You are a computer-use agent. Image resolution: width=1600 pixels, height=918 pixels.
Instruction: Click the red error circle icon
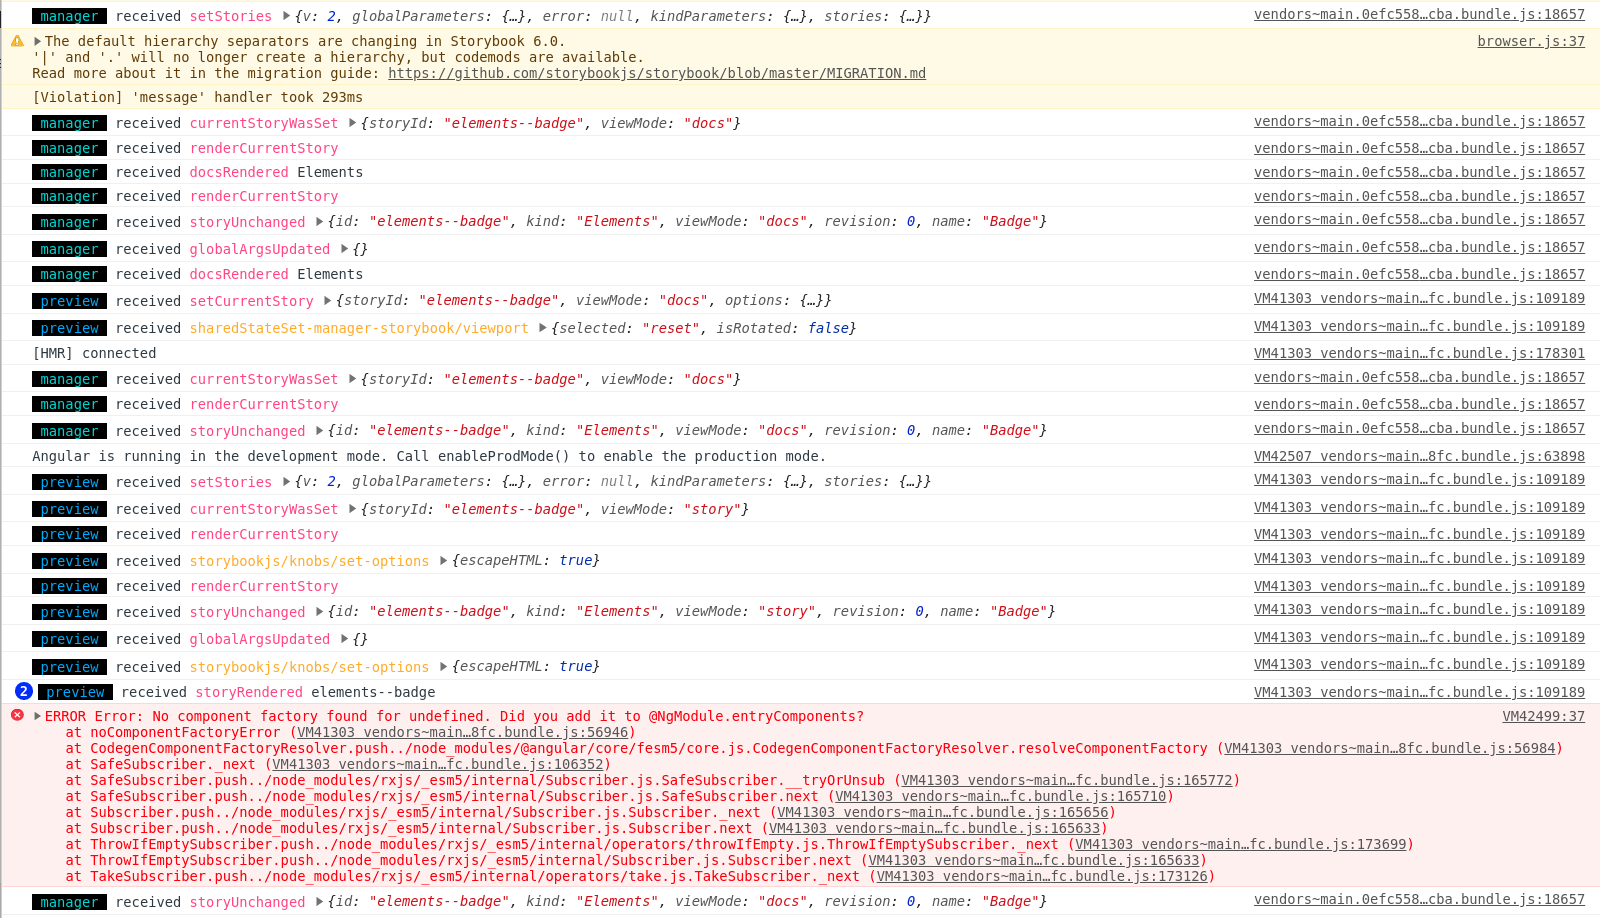point(16,715)
